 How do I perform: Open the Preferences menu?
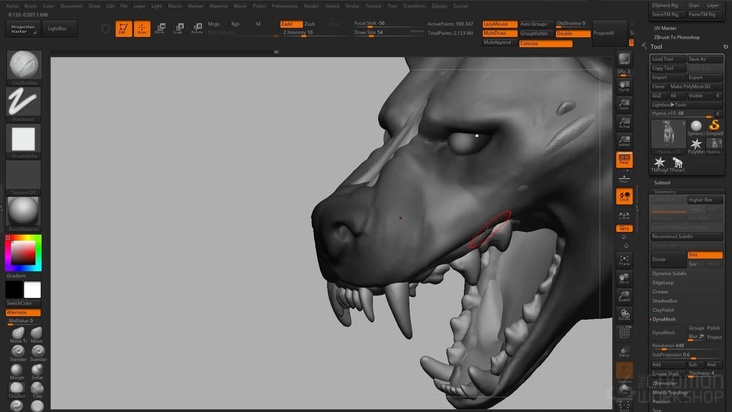tap(285, 6)
